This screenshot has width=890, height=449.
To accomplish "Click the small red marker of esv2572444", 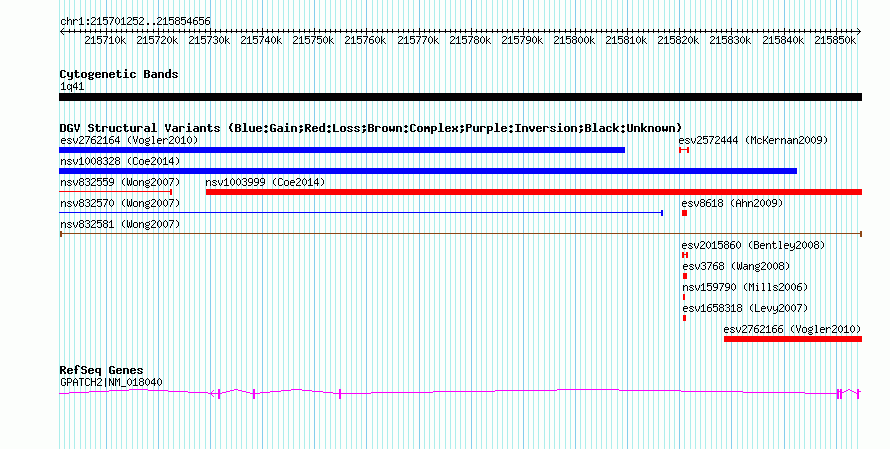I will pos(684,150).
